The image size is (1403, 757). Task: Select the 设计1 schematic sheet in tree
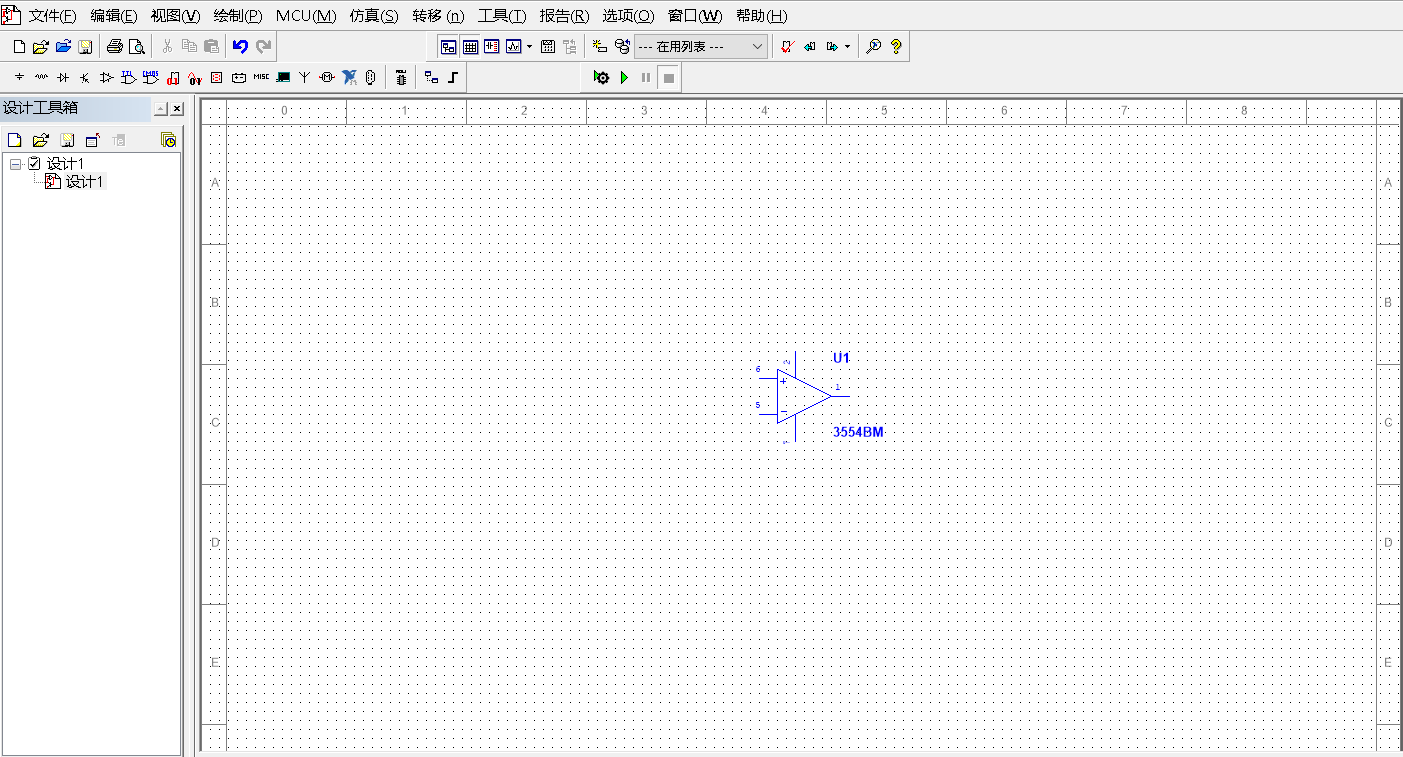tap(84, 181)
